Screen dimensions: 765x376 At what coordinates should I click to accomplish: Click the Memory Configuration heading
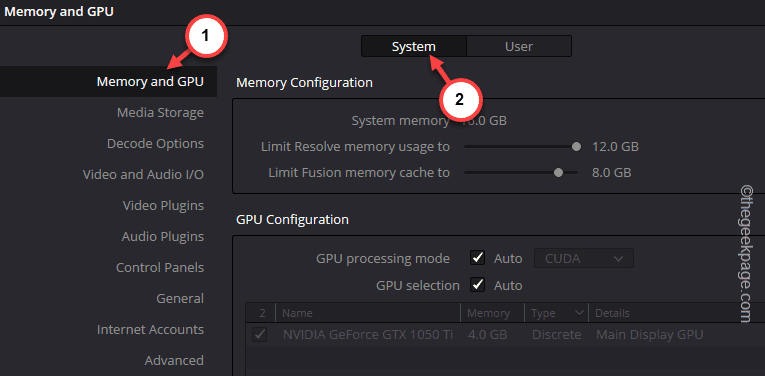[304, 82]
